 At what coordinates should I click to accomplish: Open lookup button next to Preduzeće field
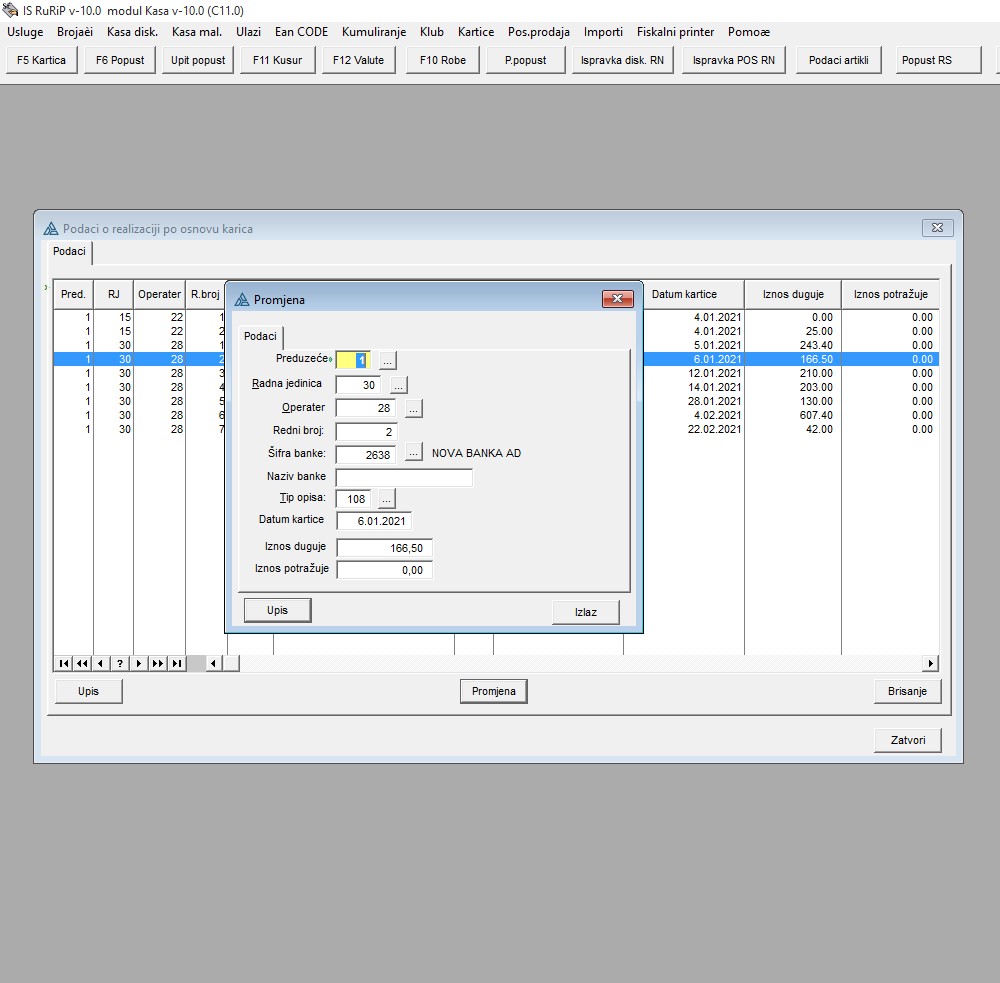click(x=388, y=360)
